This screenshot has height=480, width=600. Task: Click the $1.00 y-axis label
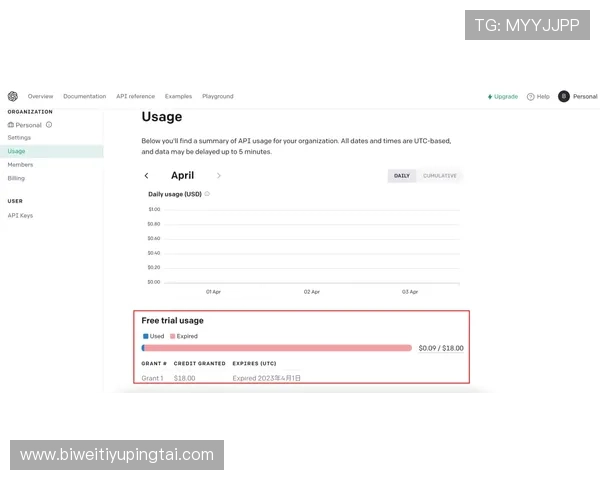click(154, 209)
